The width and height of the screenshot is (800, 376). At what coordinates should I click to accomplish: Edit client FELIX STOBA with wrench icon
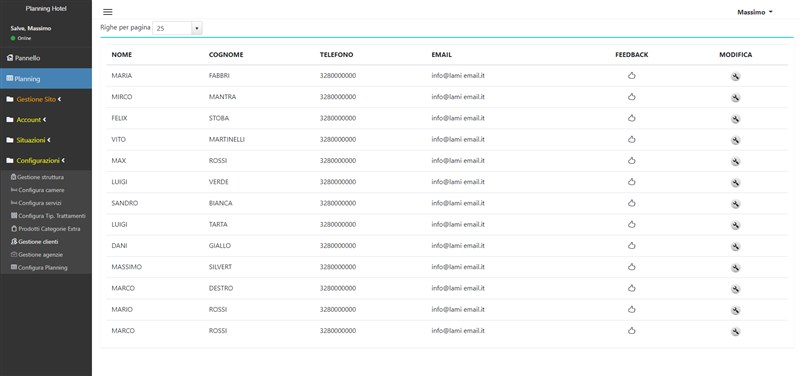(x=735, y=119)
